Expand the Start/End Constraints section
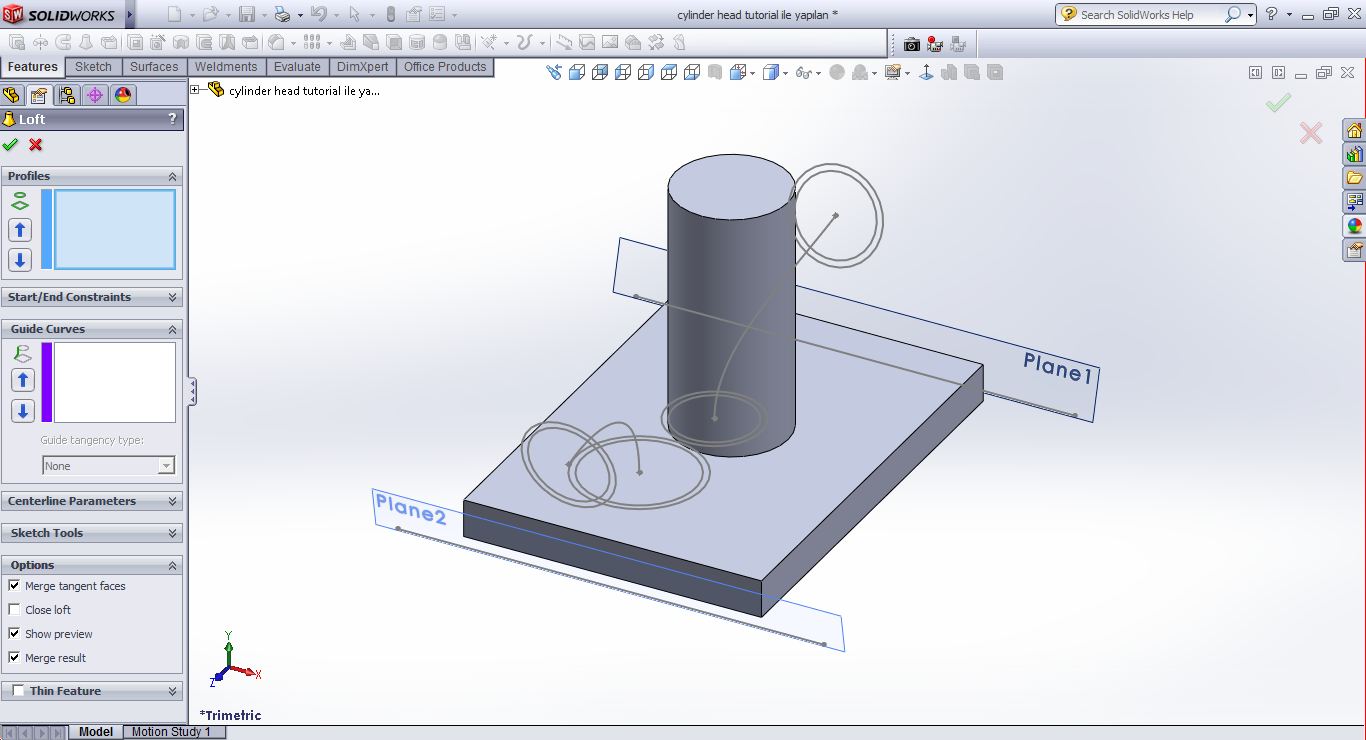The height and width of the screenshot is (740, 1366). click(x=172, y=297)
